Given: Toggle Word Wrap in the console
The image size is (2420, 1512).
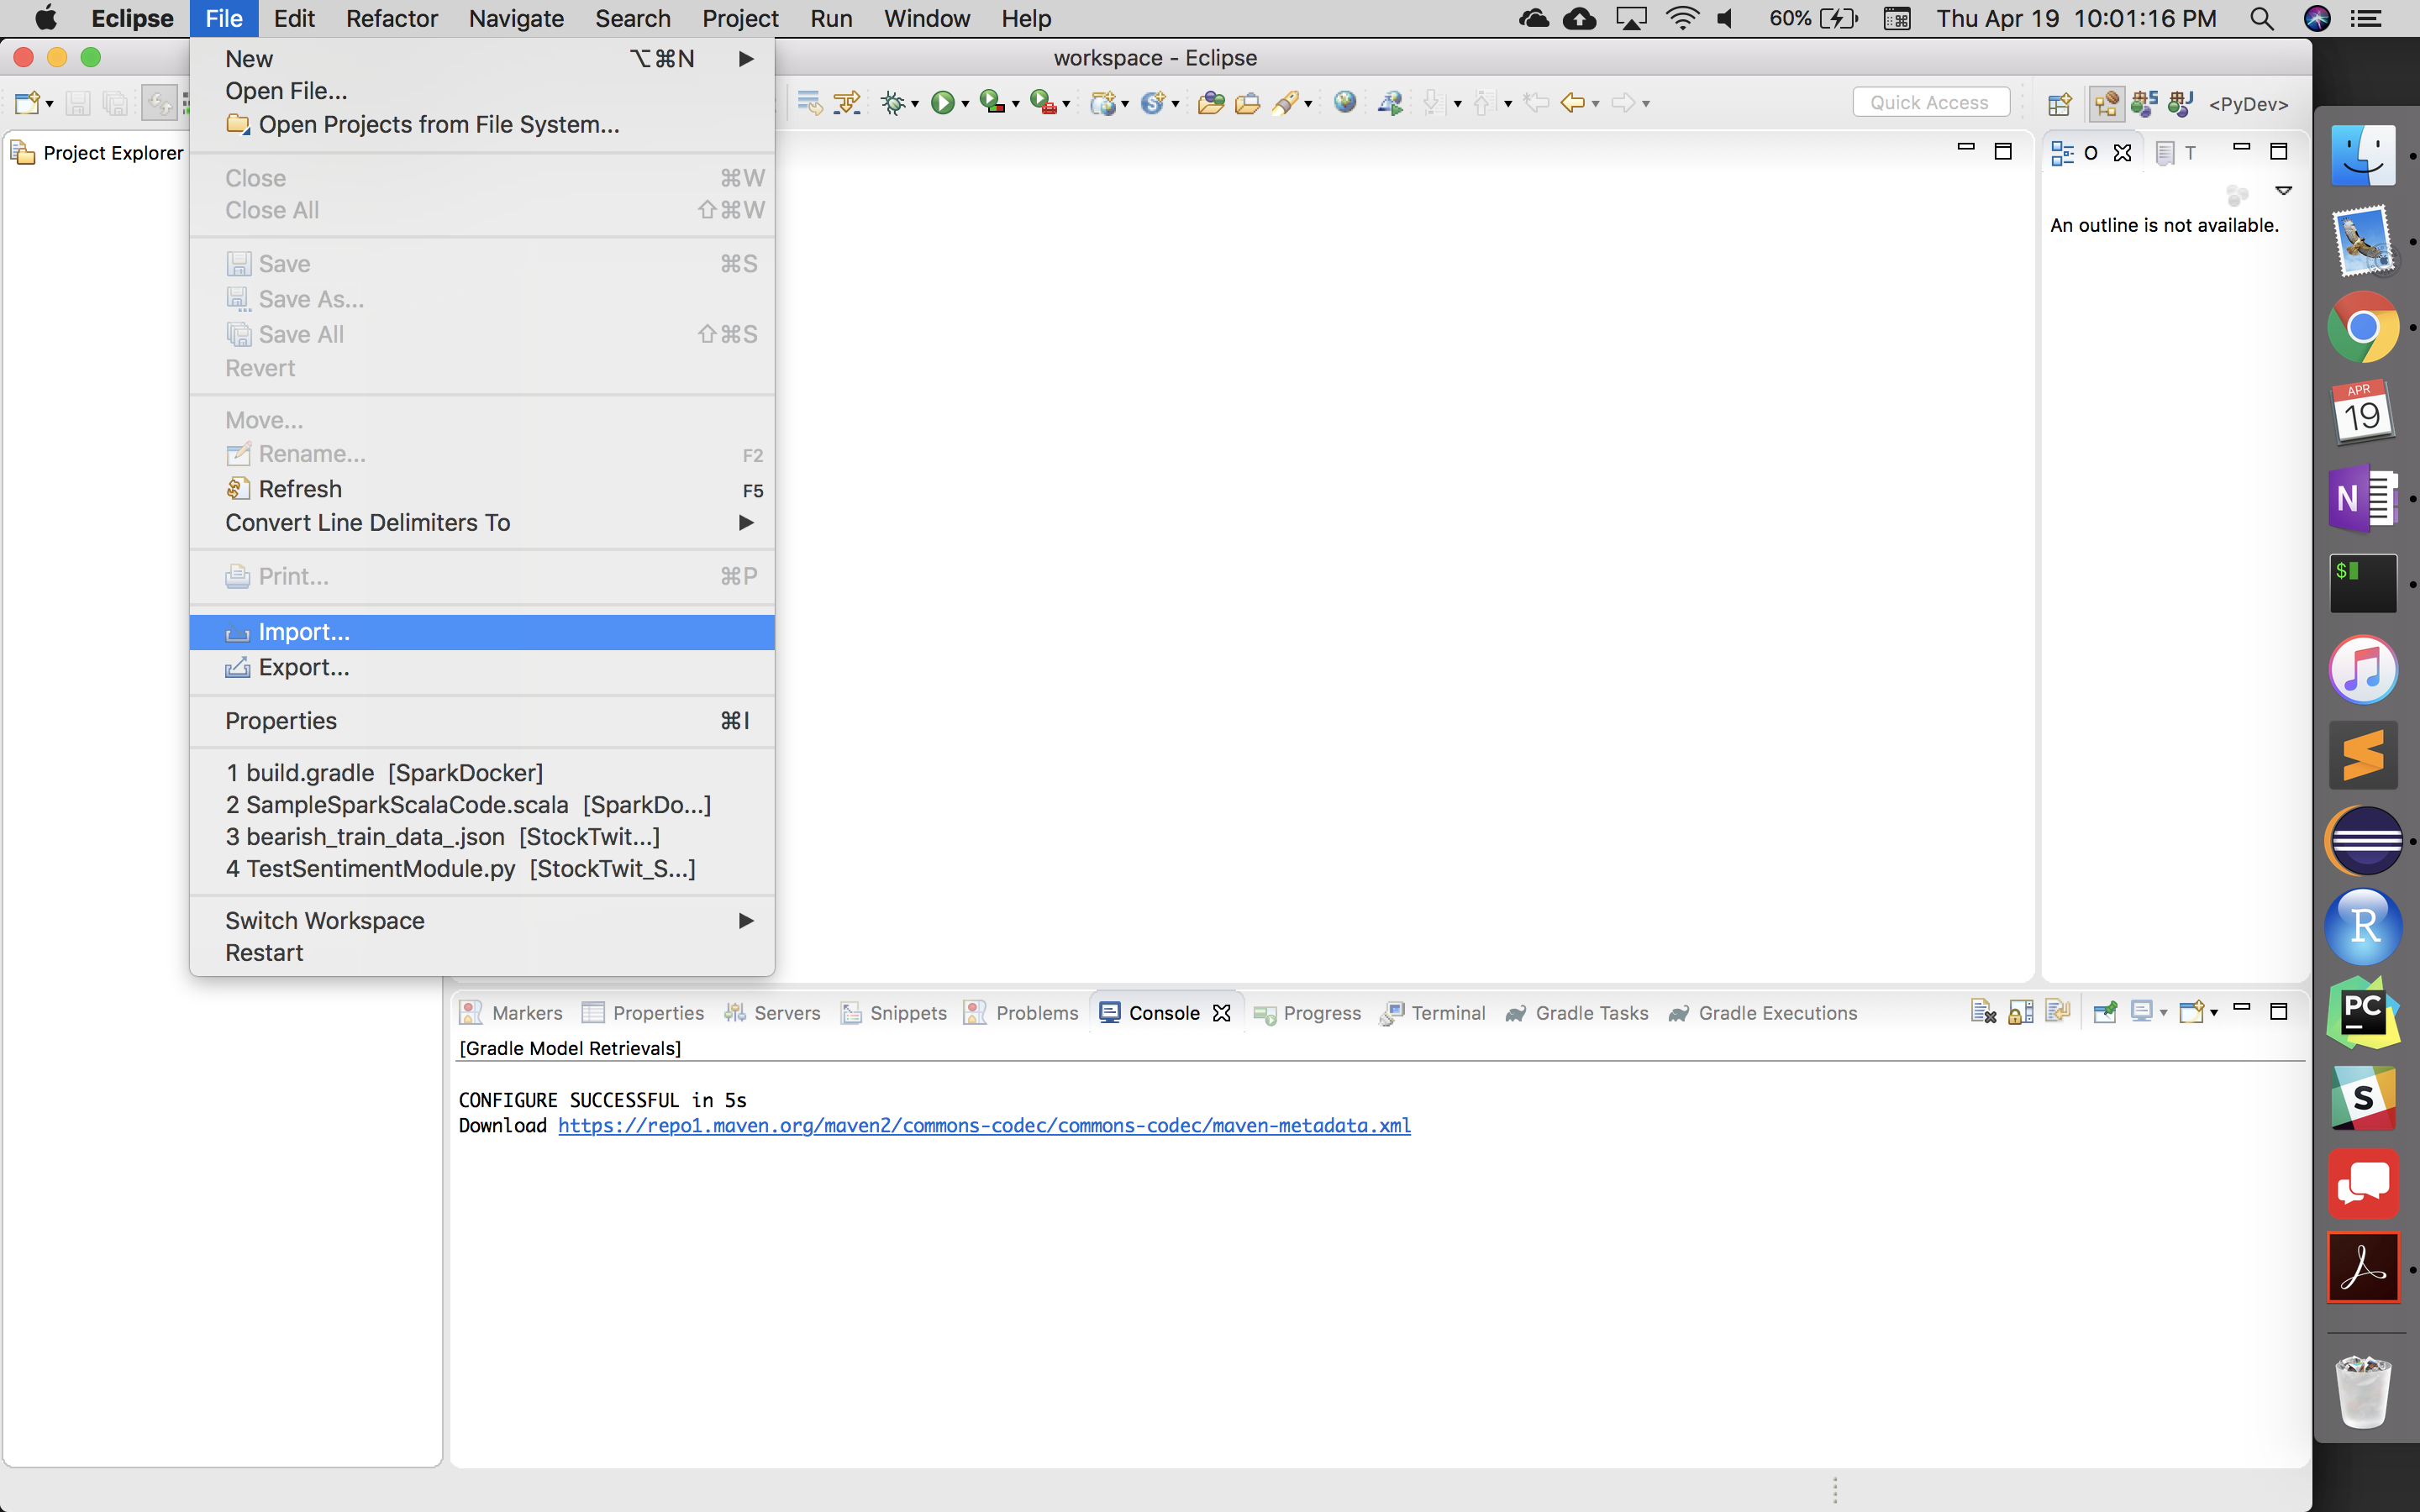Looking at the screenshot, I should pyautogui.click(x=2057, y=1012).
